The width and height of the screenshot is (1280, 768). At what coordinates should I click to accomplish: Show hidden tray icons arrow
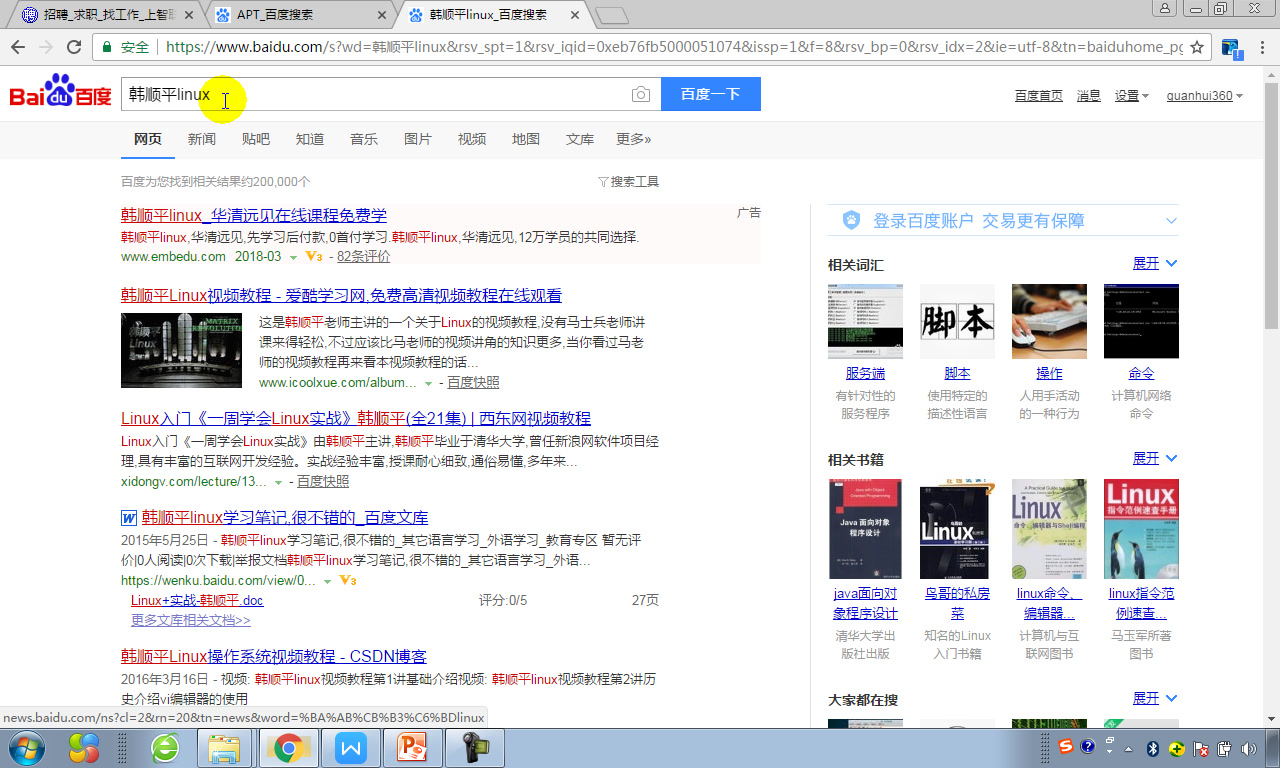[1129, 748]
